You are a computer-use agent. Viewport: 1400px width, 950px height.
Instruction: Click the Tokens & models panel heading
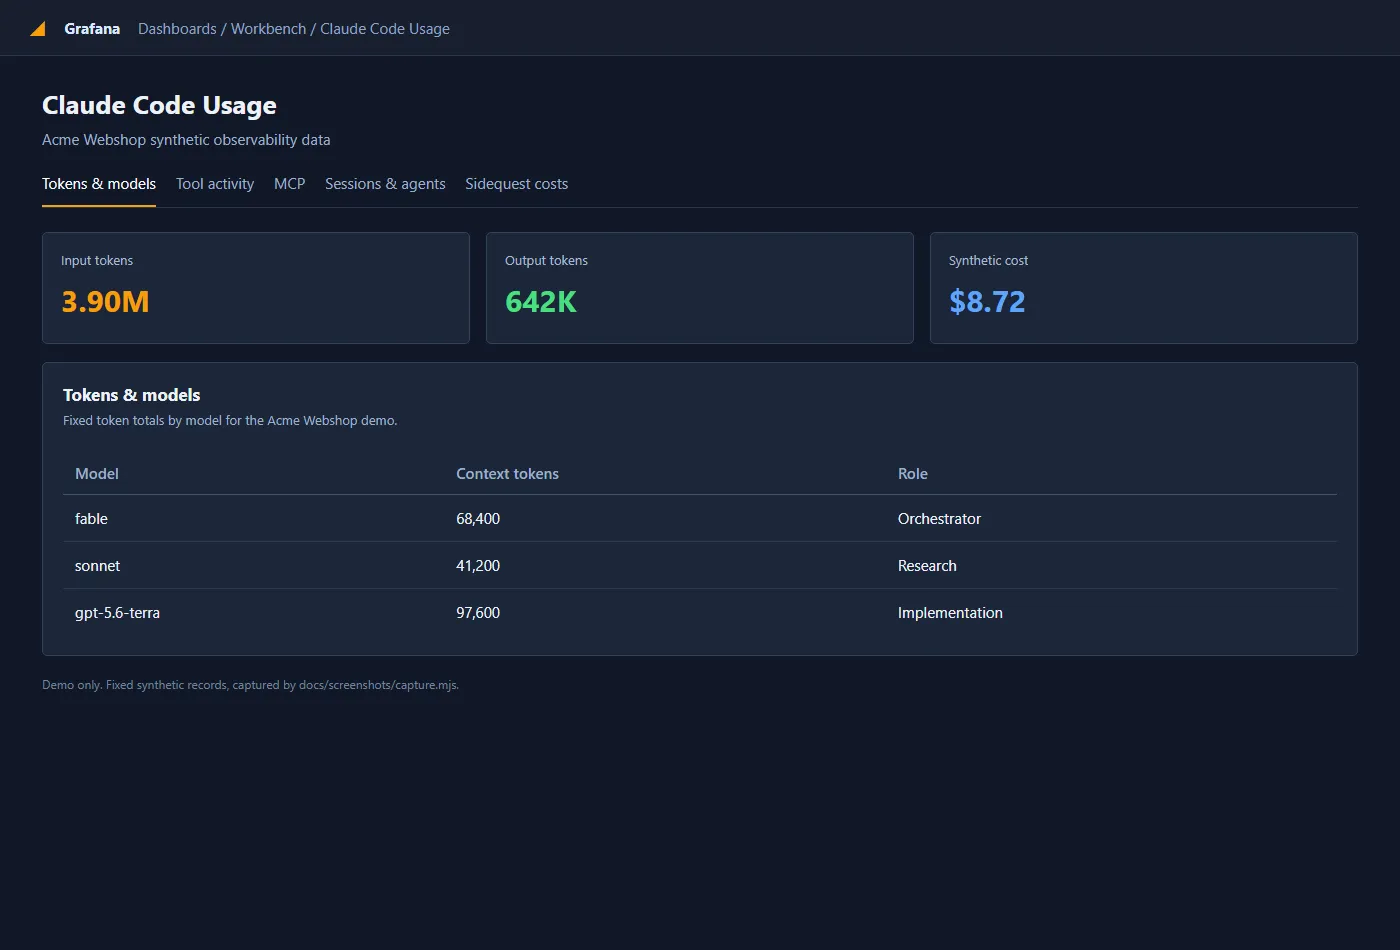click(x=131, y=395)
